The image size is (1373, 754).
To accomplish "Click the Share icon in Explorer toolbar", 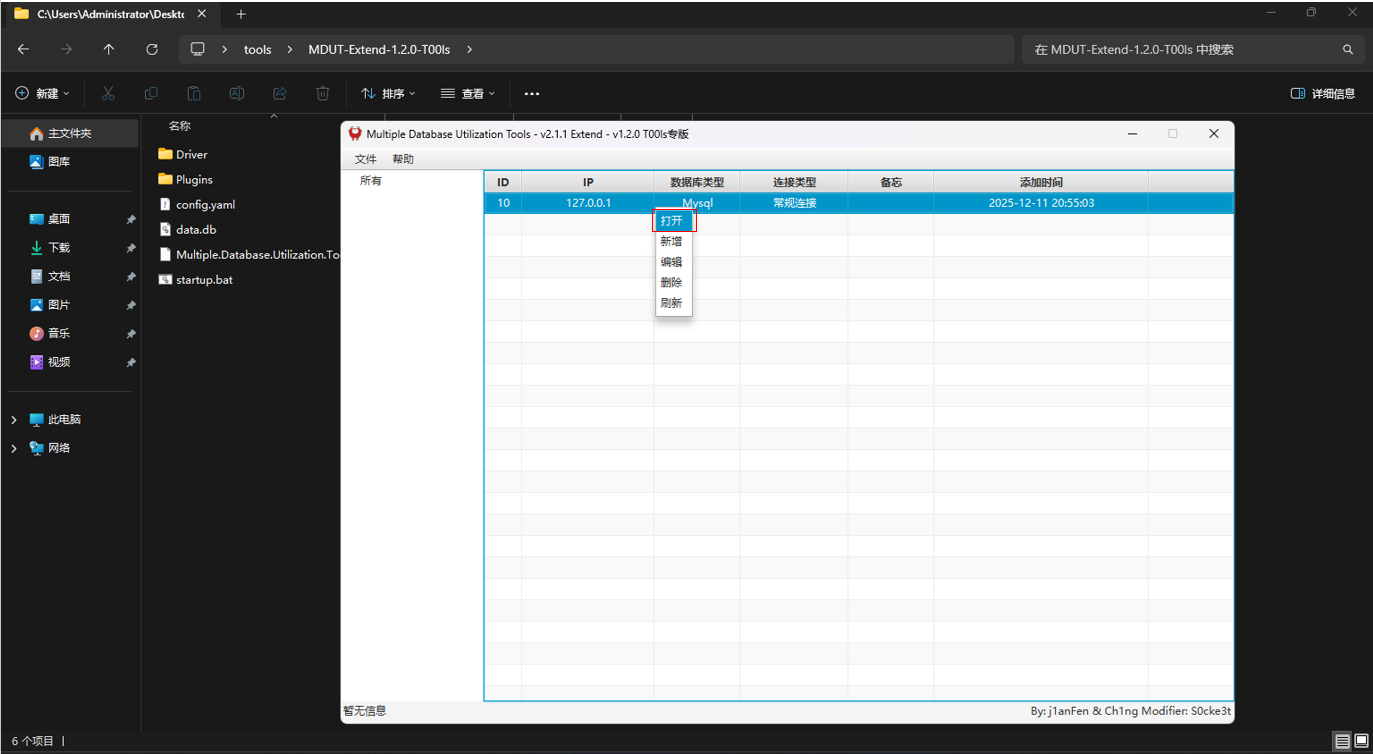I will 280,93.
